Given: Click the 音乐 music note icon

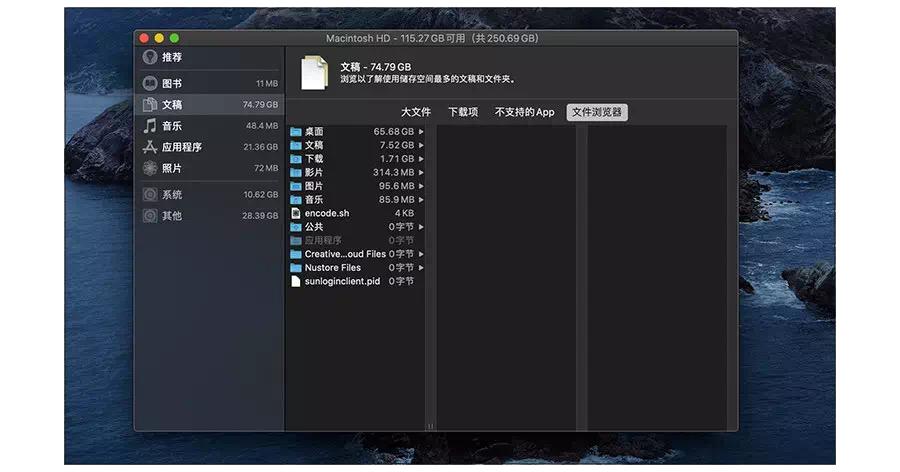Looking at the screenshot, I should point(150,126).
